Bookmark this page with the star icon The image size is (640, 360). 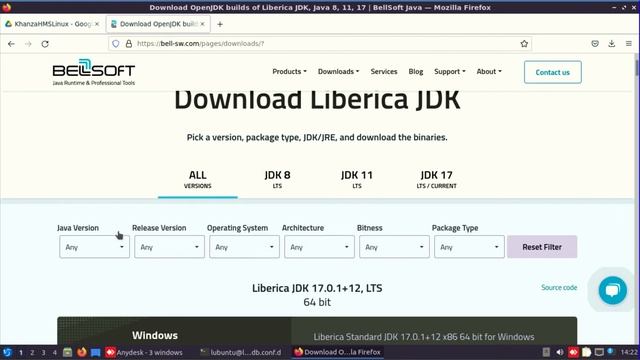(x=524, y=44)
